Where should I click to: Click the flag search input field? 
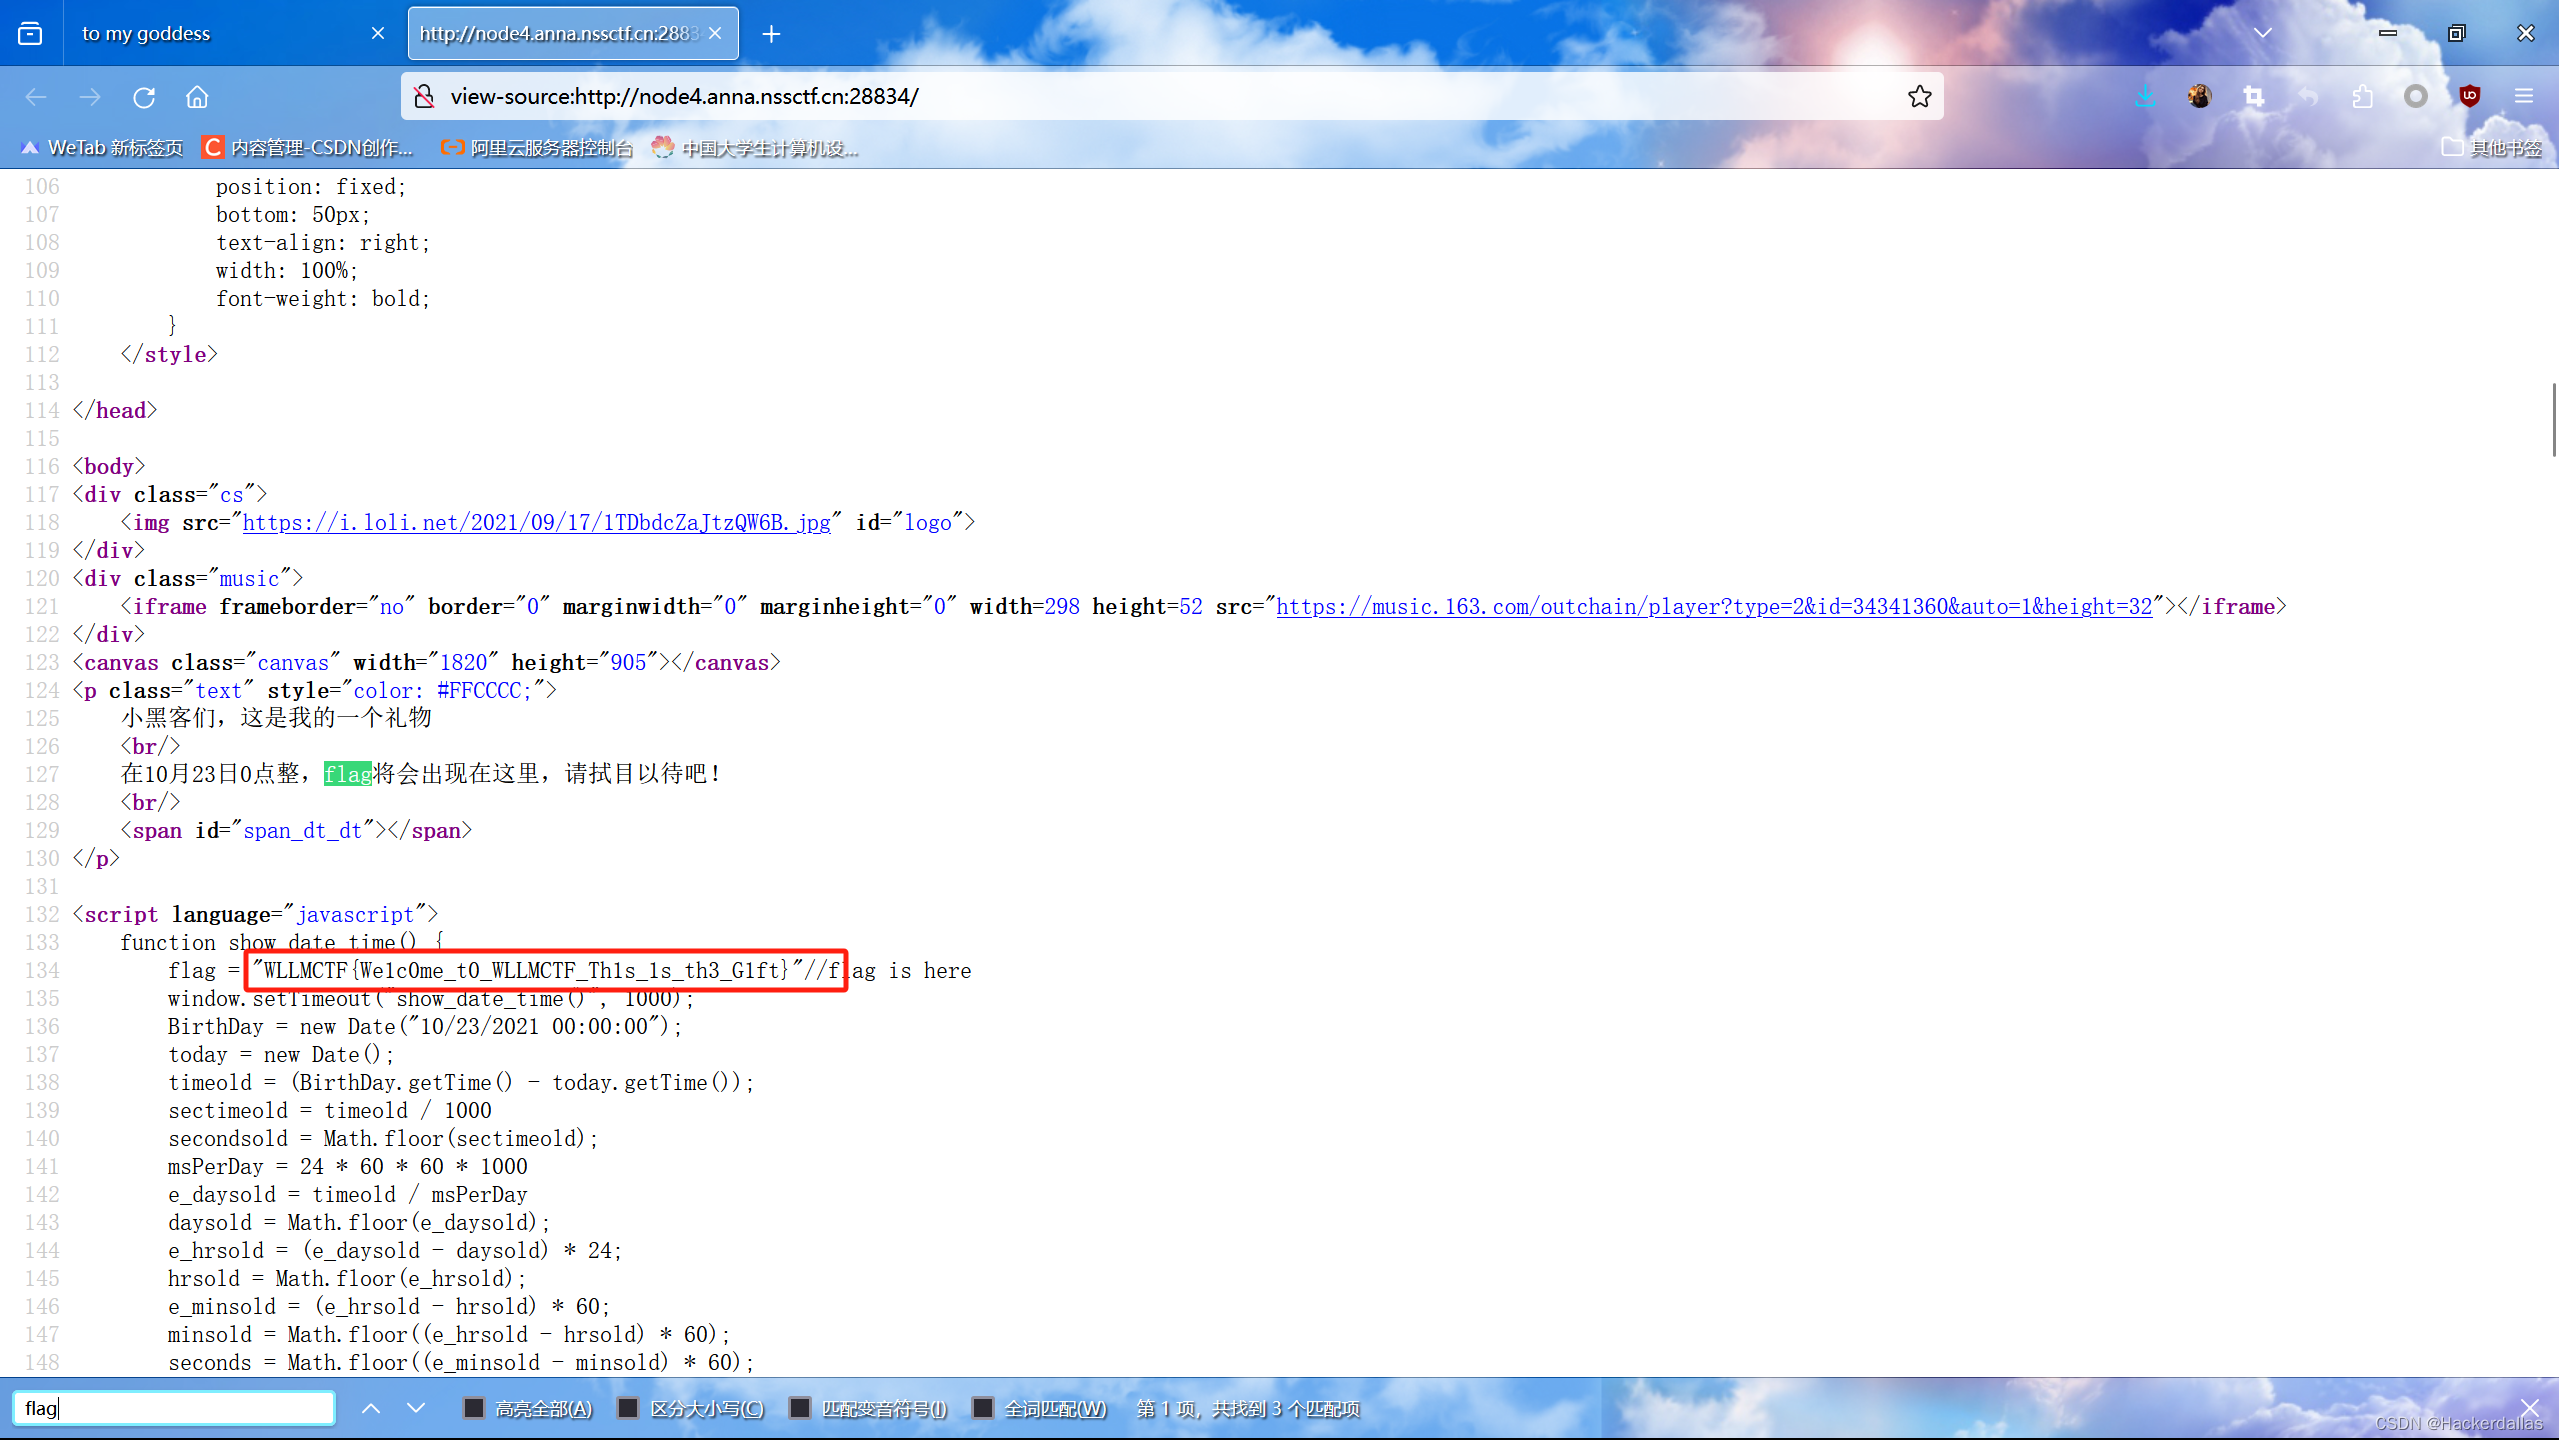click(175, 1407)
